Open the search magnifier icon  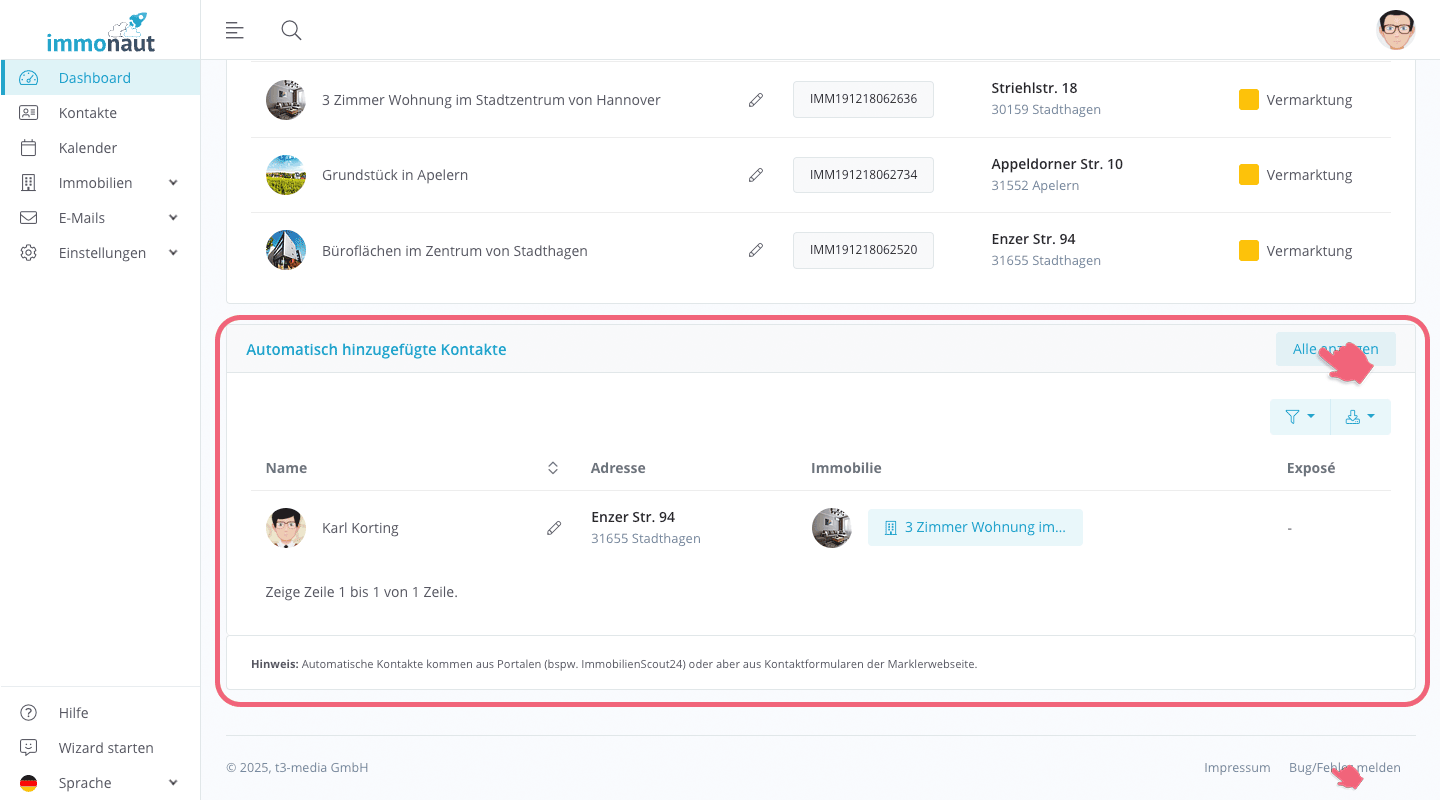pyautogui.click(x=291, y=30)
